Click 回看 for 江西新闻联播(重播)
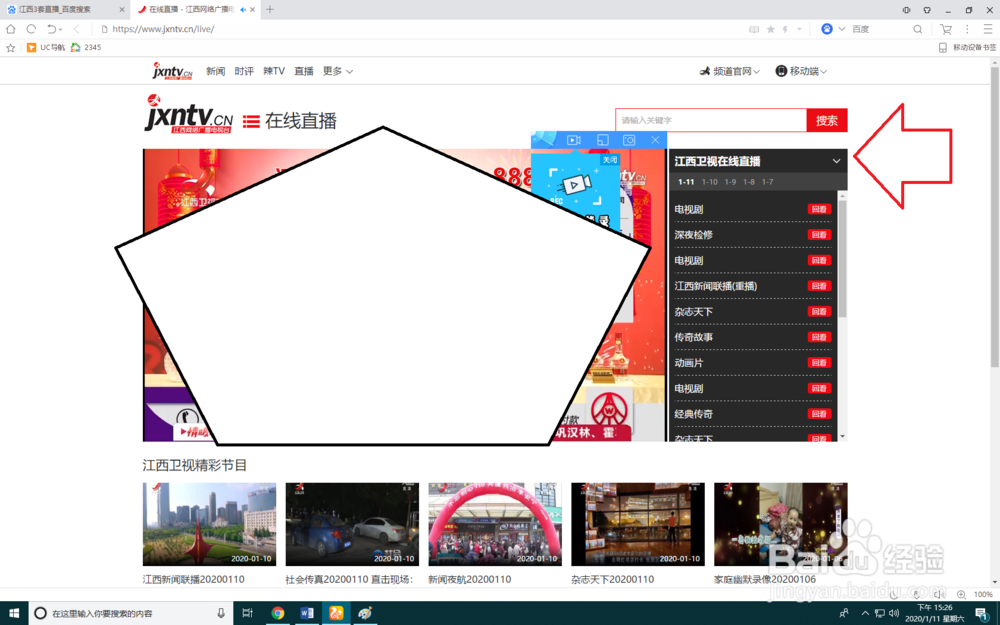1000x625 pixels. 819,286
